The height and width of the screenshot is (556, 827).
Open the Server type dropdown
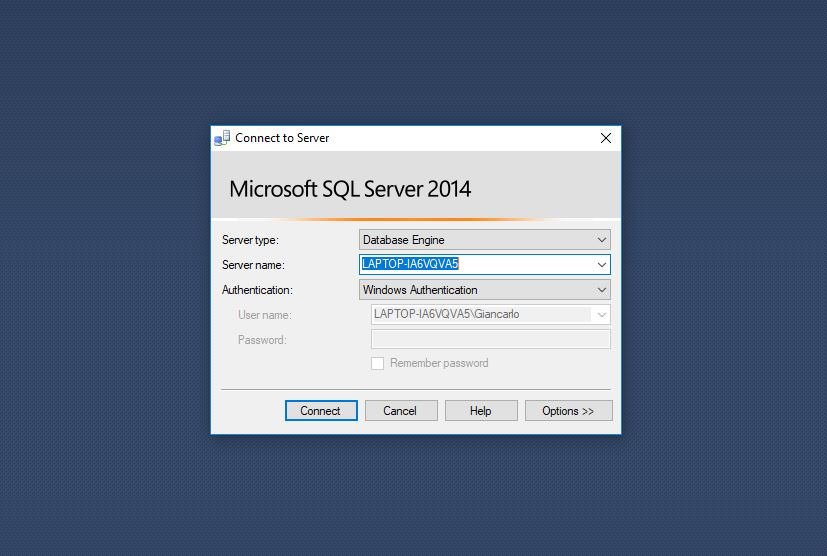(485, 239)
